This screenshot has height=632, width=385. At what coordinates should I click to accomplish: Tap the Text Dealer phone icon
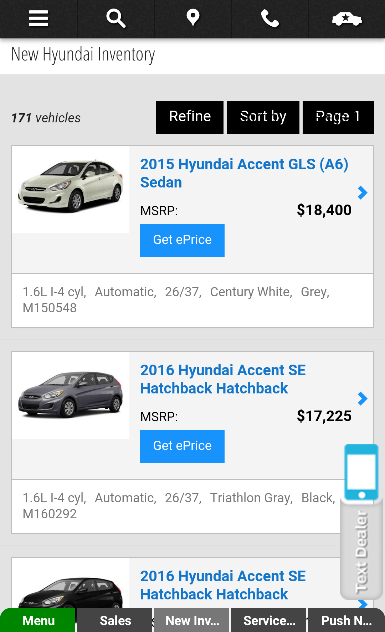tap(362, 472)
